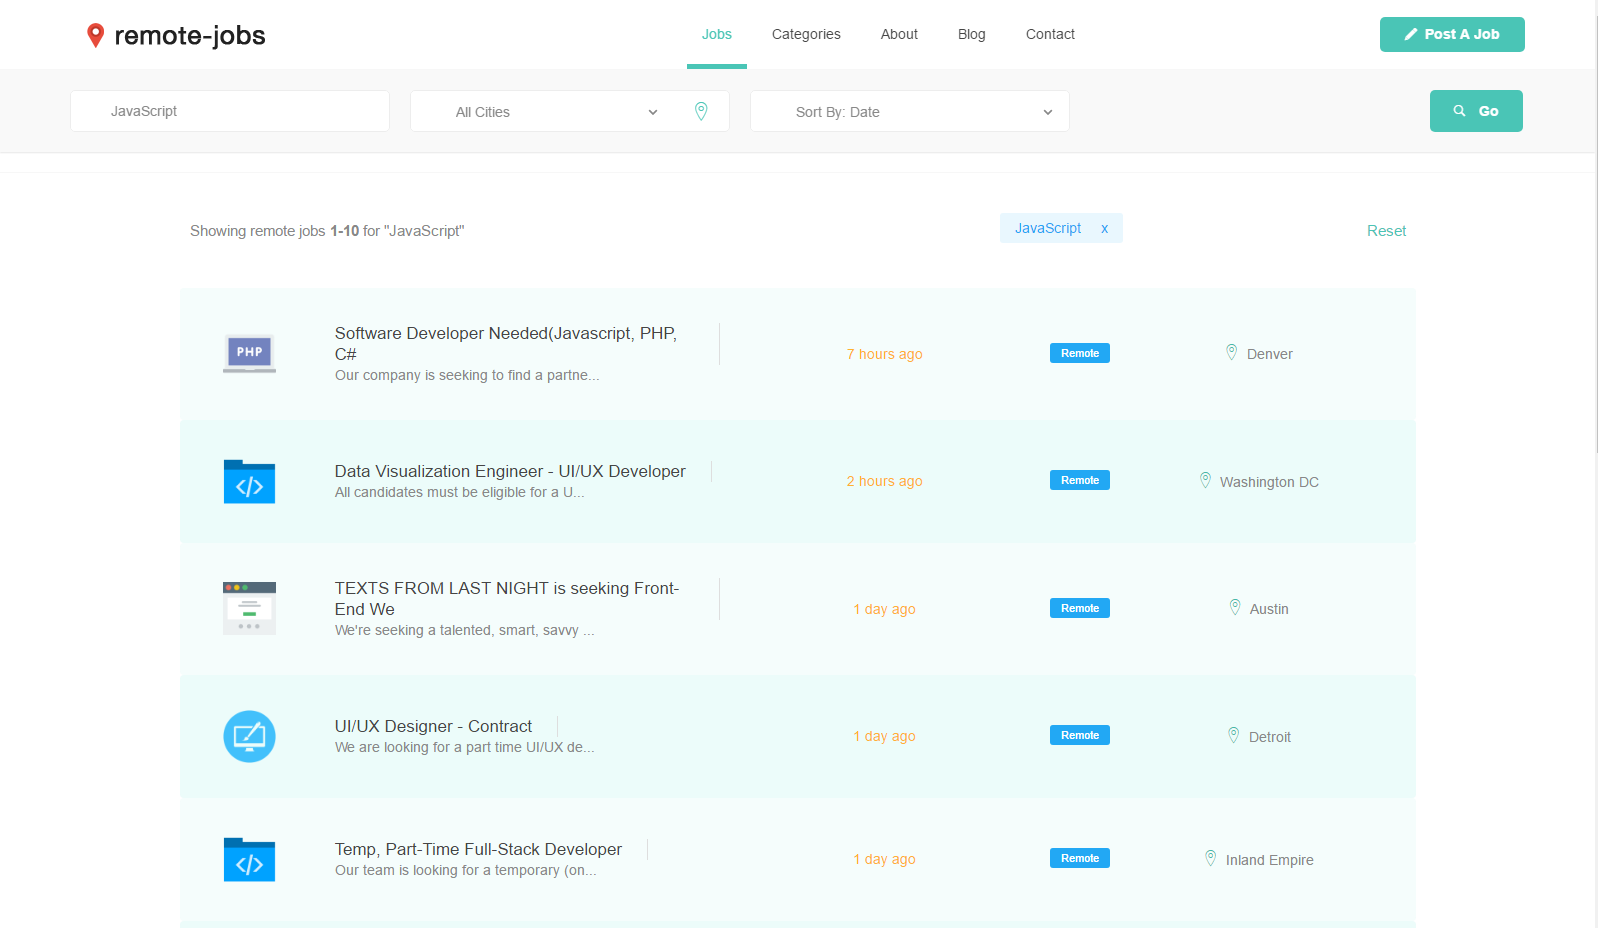Click the Go search button
The height and width of the screenshot is (928, 1598).
pyautogui.click(x=1476, y=111)
